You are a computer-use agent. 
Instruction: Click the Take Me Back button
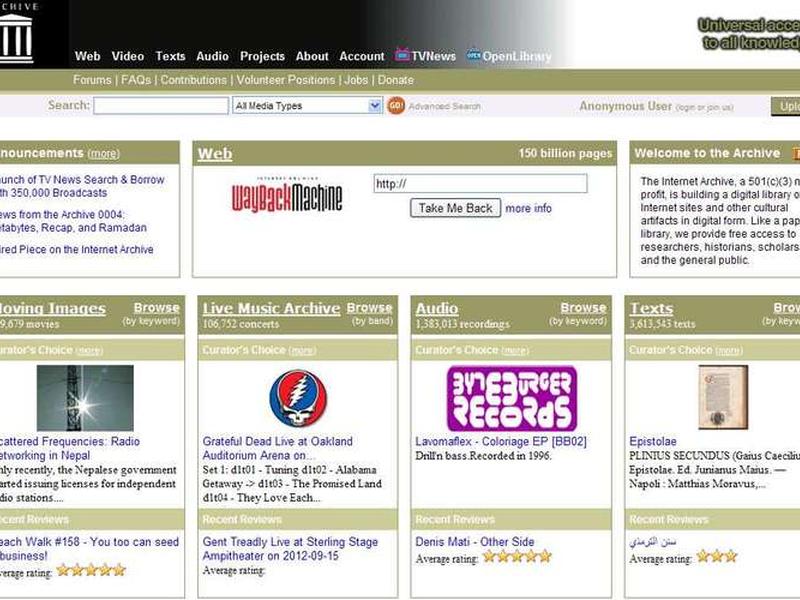456,208
